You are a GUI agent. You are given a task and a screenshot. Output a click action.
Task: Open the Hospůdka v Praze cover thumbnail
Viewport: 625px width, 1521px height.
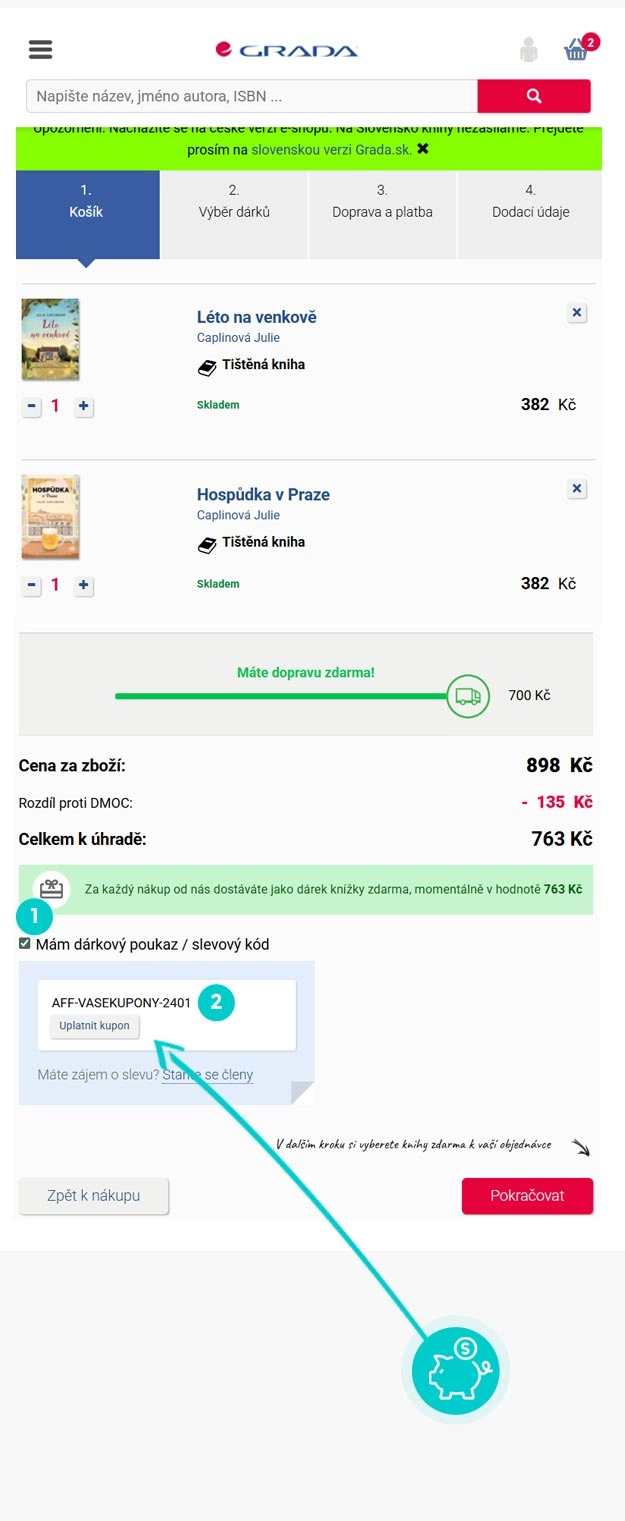point(50,517)
